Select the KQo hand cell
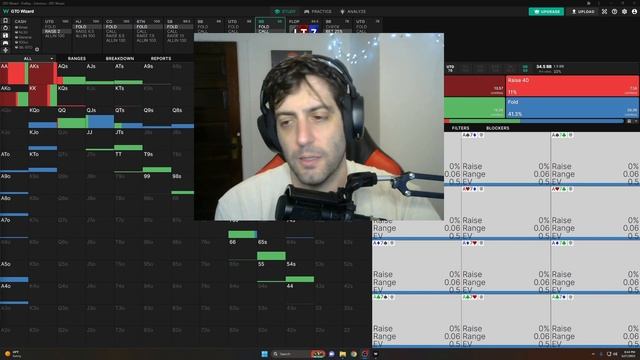640x360 pixels. pos(43,118)
